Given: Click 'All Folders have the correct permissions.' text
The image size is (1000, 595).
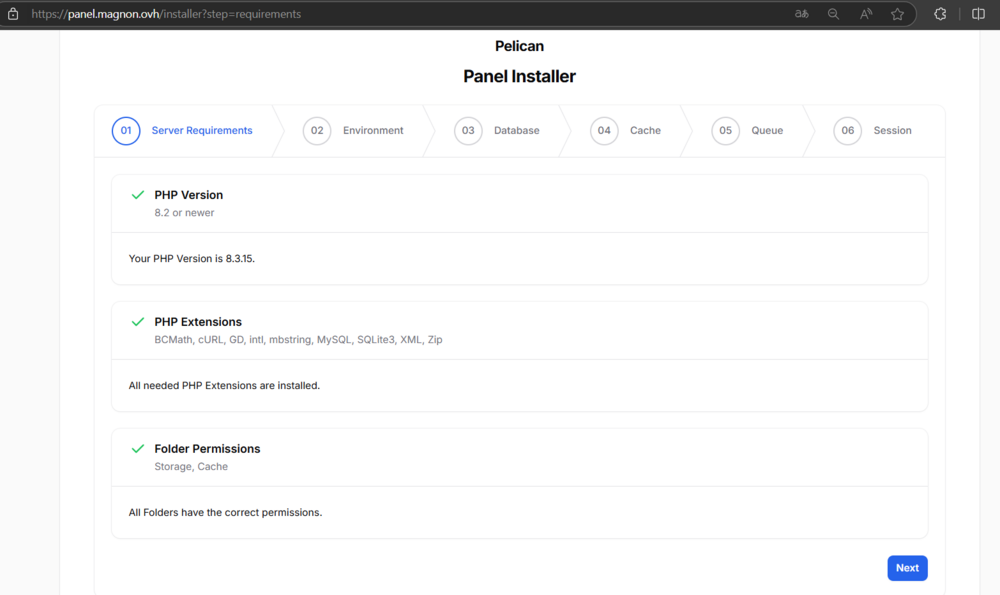Looking at the screenshot, I should 225,513.
